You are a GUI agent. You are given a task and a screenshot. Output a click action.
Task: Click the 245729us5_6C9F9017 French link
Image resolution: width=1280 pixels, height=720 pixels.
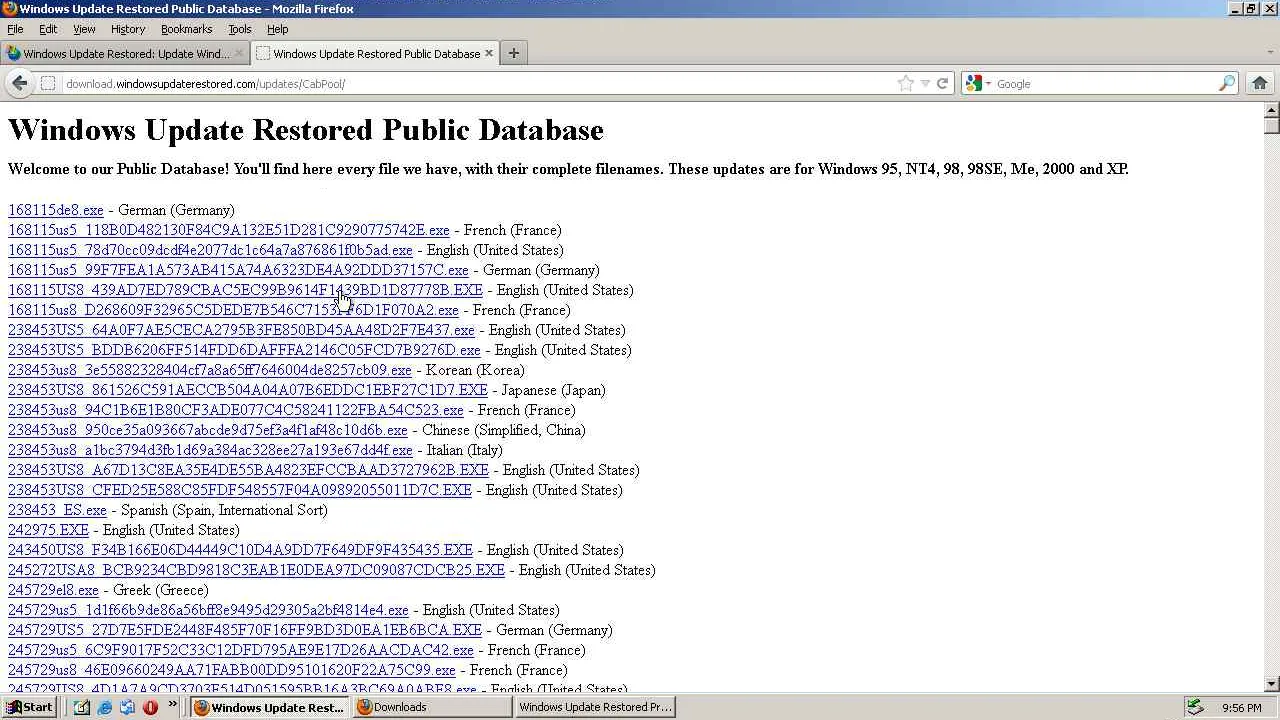[241, 650]
